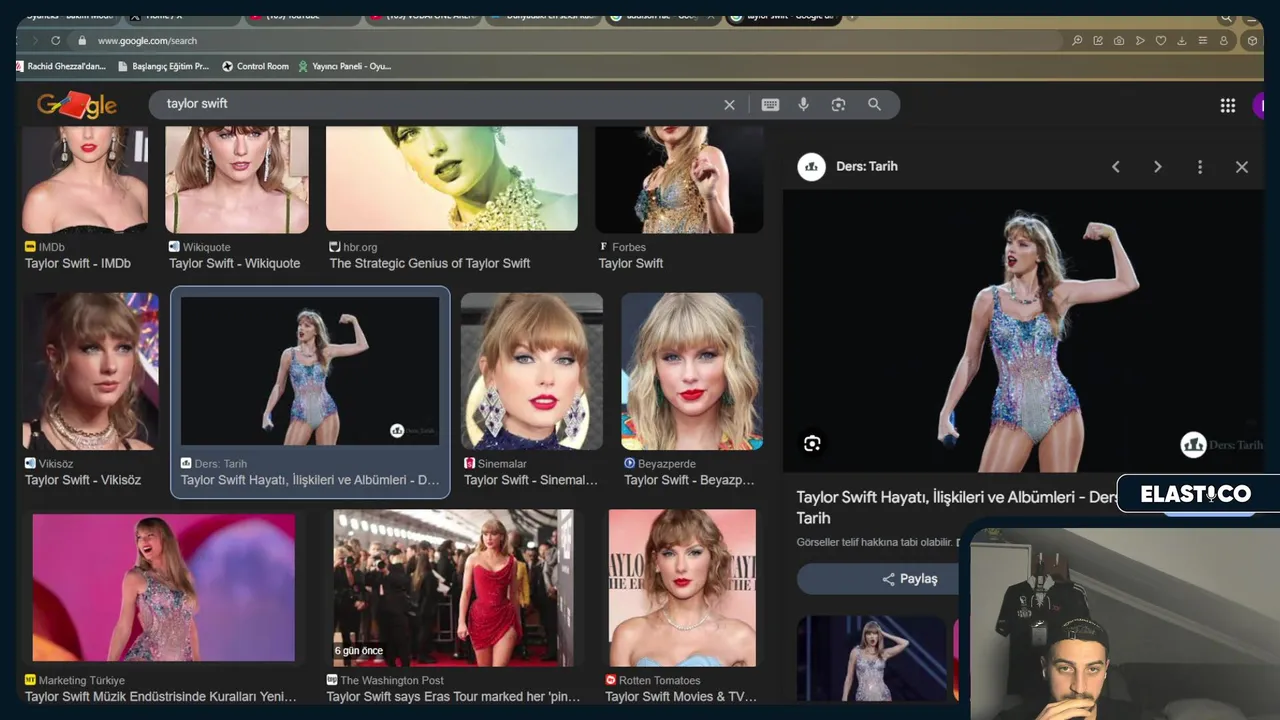Open Taylor Swift - IMDb result
The height and width of the screenshot is (720, 1280).
[x=78, y=263]
